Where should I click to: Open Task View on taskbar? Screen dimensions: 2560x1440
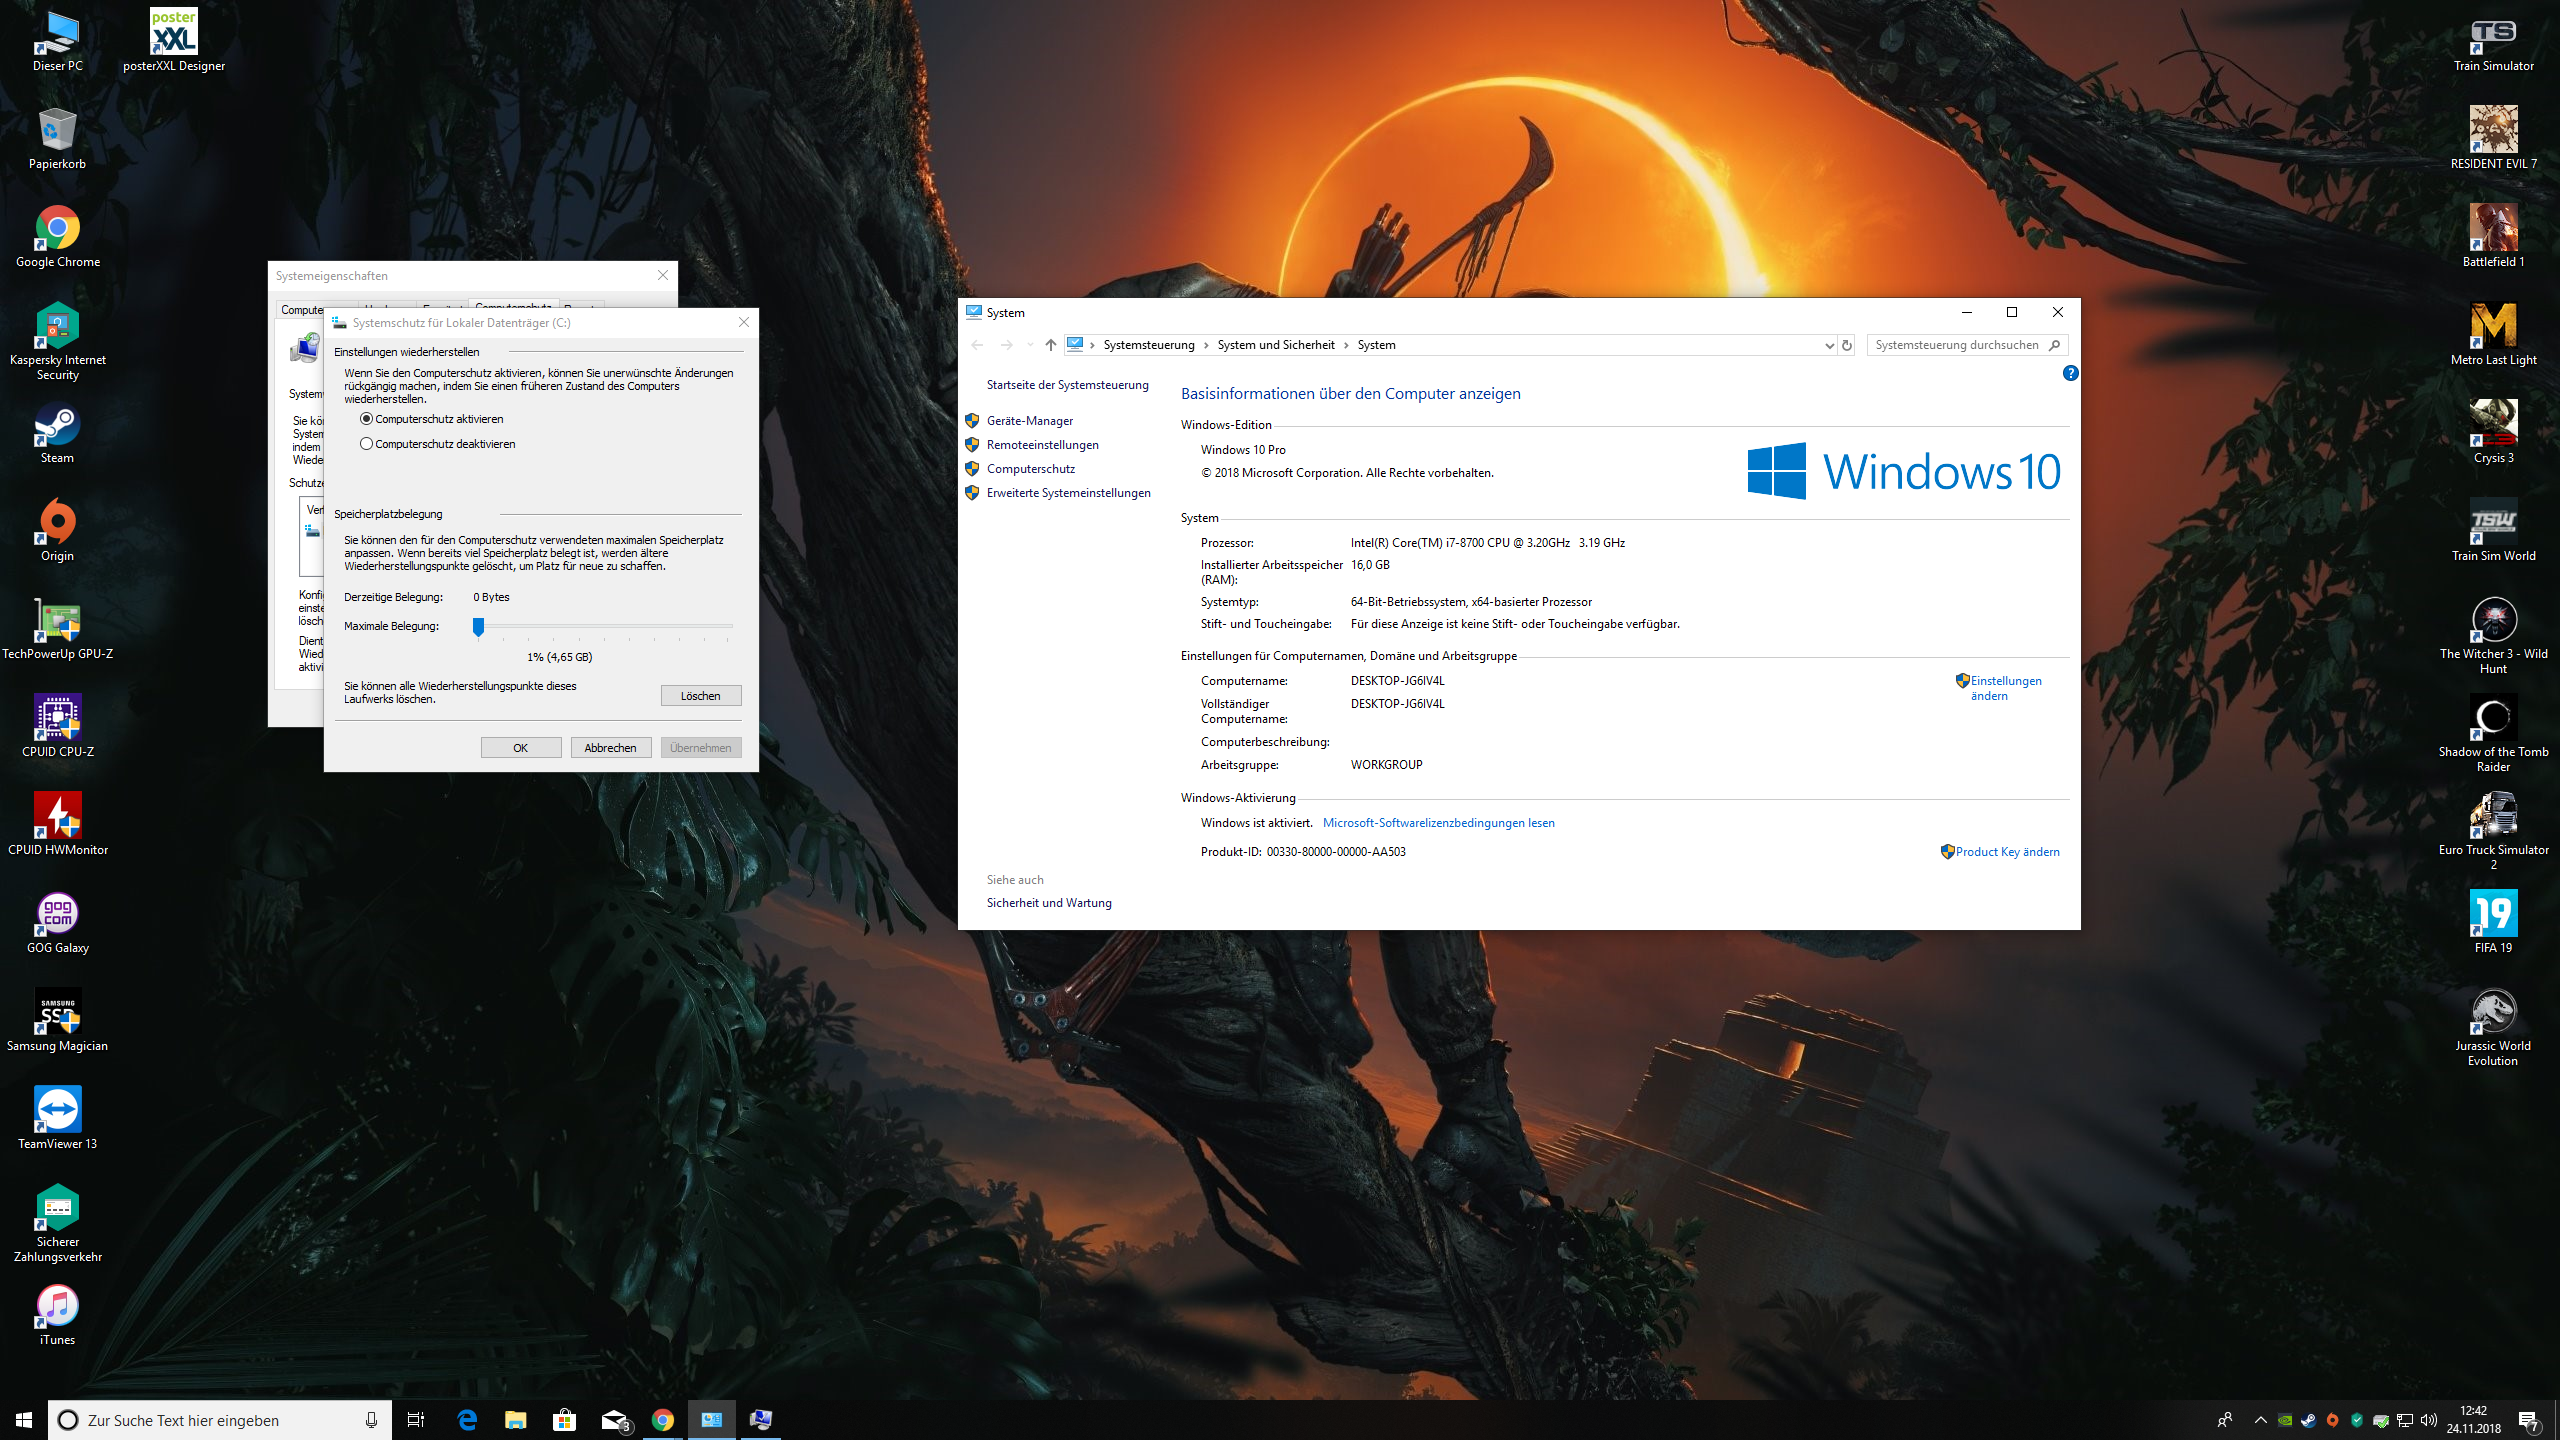[x=416, y=1420]
